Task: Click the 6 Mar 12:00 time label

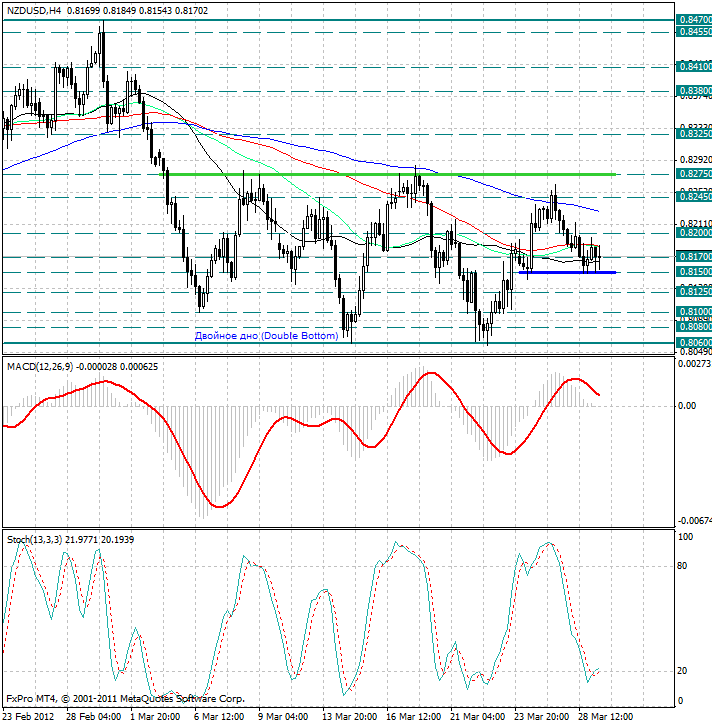Action: tap(220, 717)
